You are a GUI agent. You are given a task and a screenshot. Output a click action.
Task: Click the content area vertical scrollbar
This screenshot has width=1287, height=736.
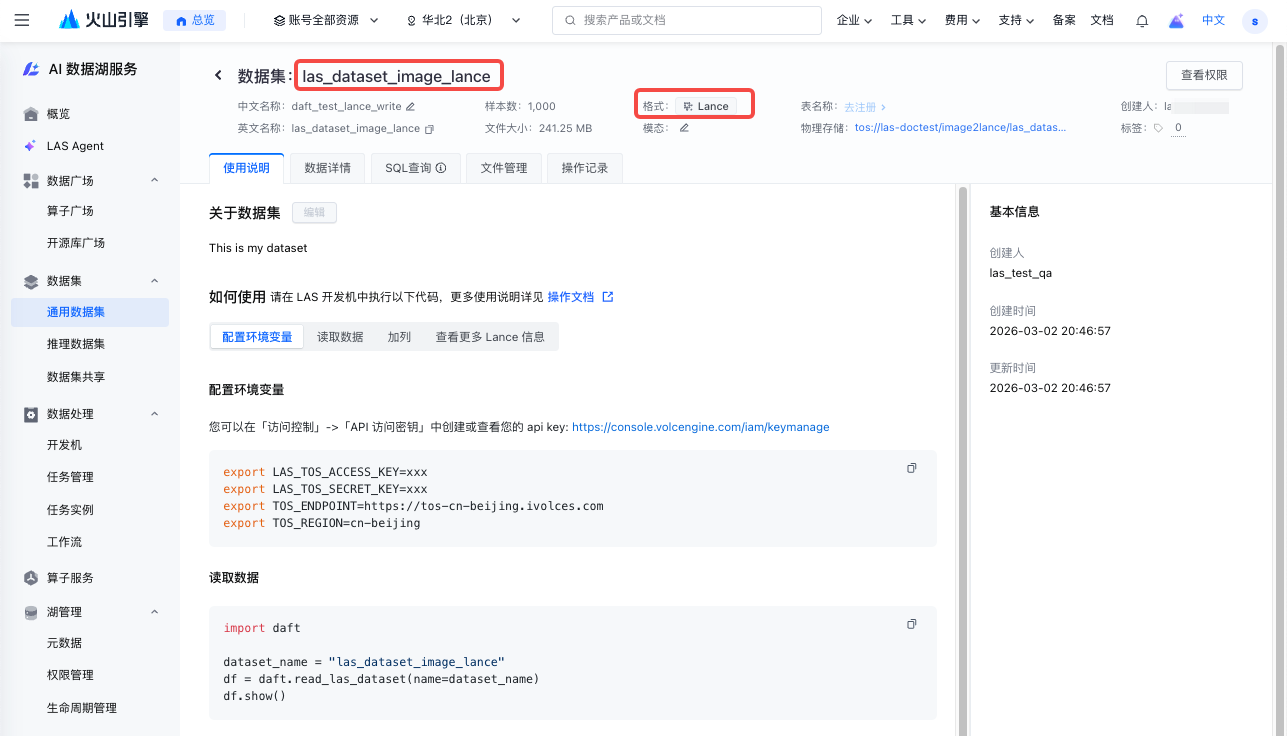[x=962, y=460]
